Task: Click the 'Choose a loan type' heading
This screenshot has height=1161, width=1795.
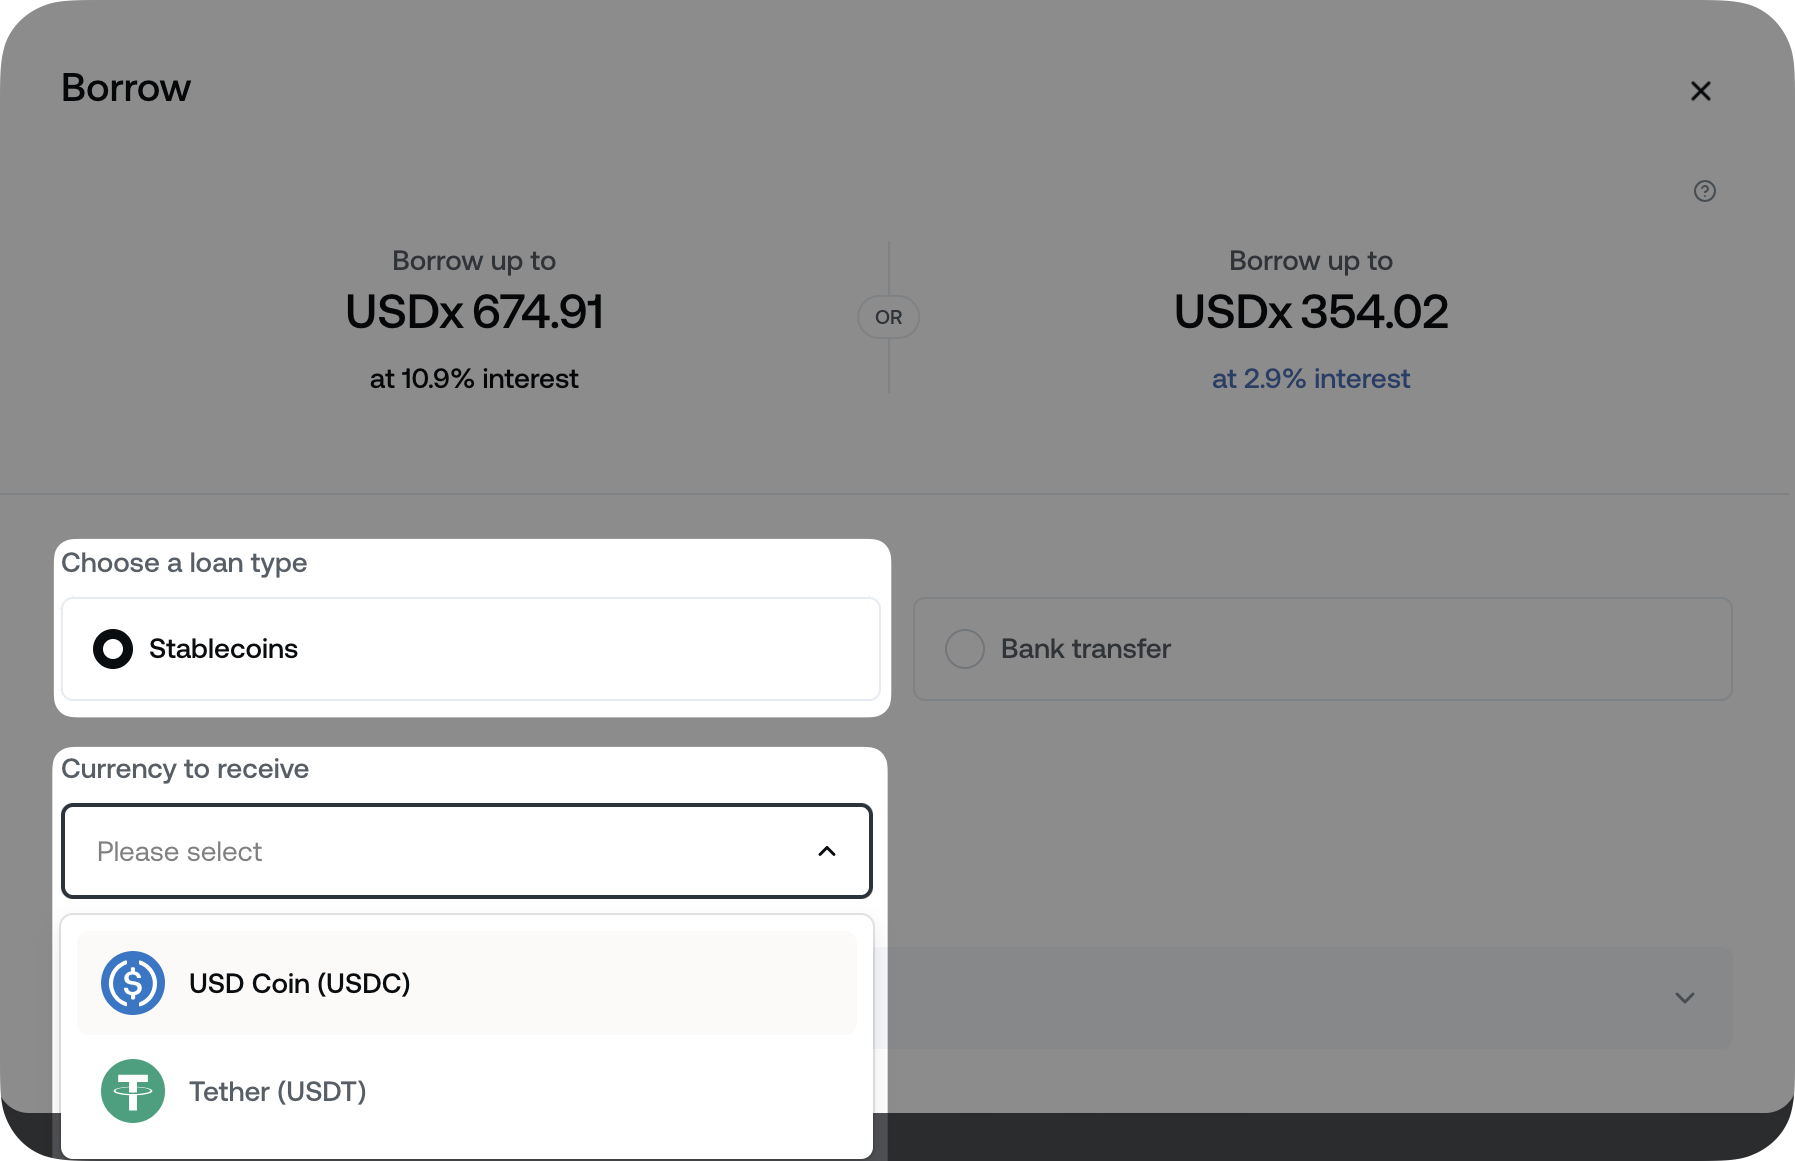Action: 184,563
